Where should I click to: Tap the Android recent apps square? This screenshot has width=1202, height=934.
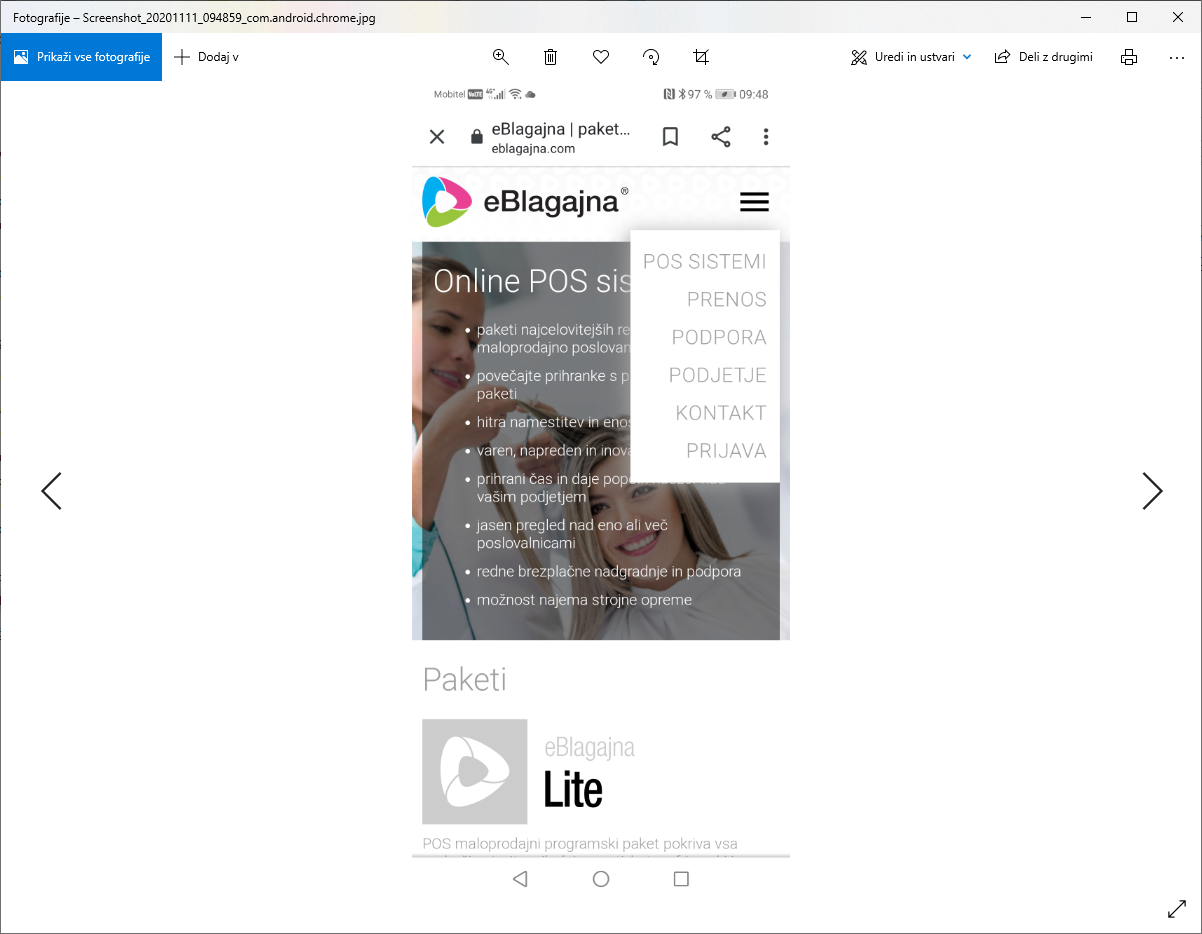[682, 879]
